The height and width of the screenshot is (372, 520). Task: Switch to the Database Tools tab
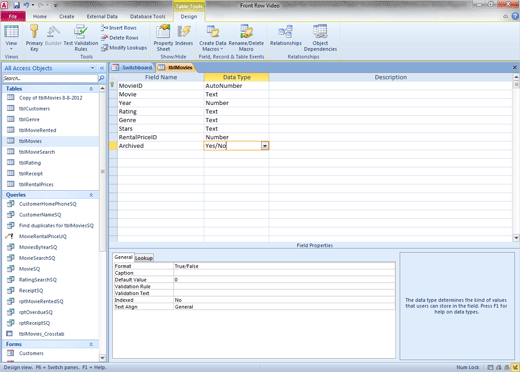pos(148,16)
